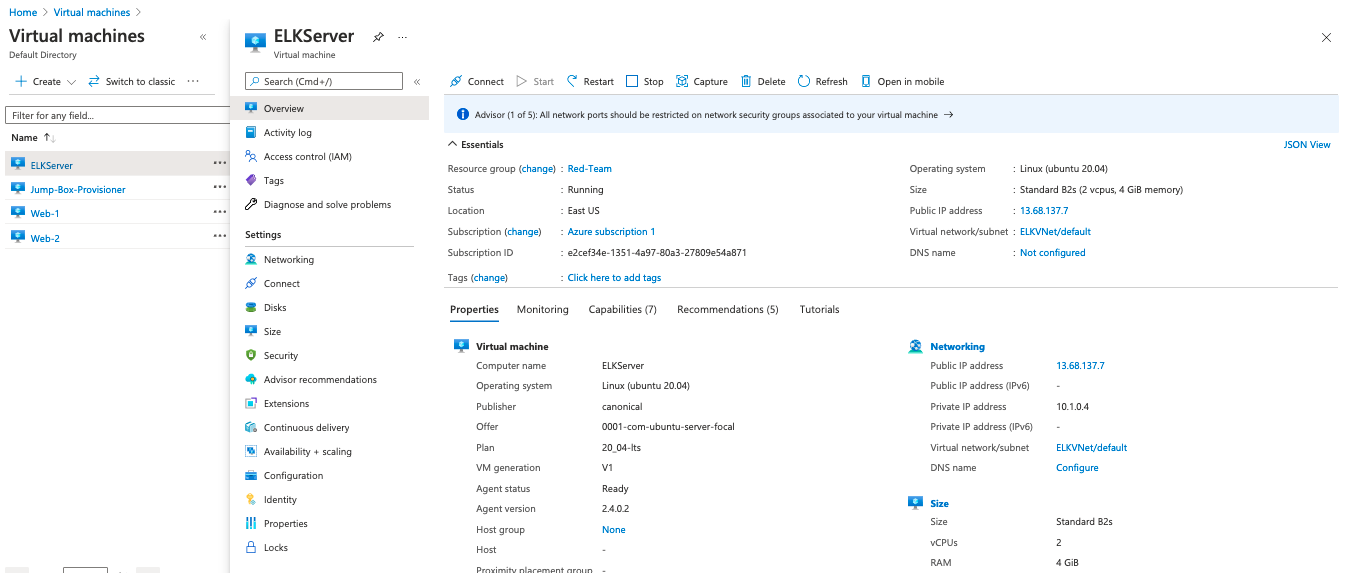Click Not configured DNS name link
Screen dimensions: 1349x573
point(1052,253)
